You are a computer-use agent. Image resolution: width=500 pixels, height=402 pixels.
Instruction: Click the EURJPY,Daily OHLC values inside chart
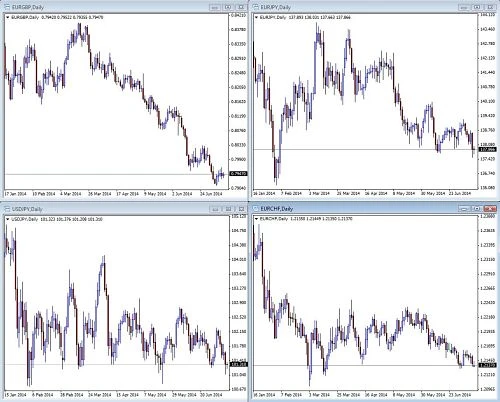tap(320, 17)
